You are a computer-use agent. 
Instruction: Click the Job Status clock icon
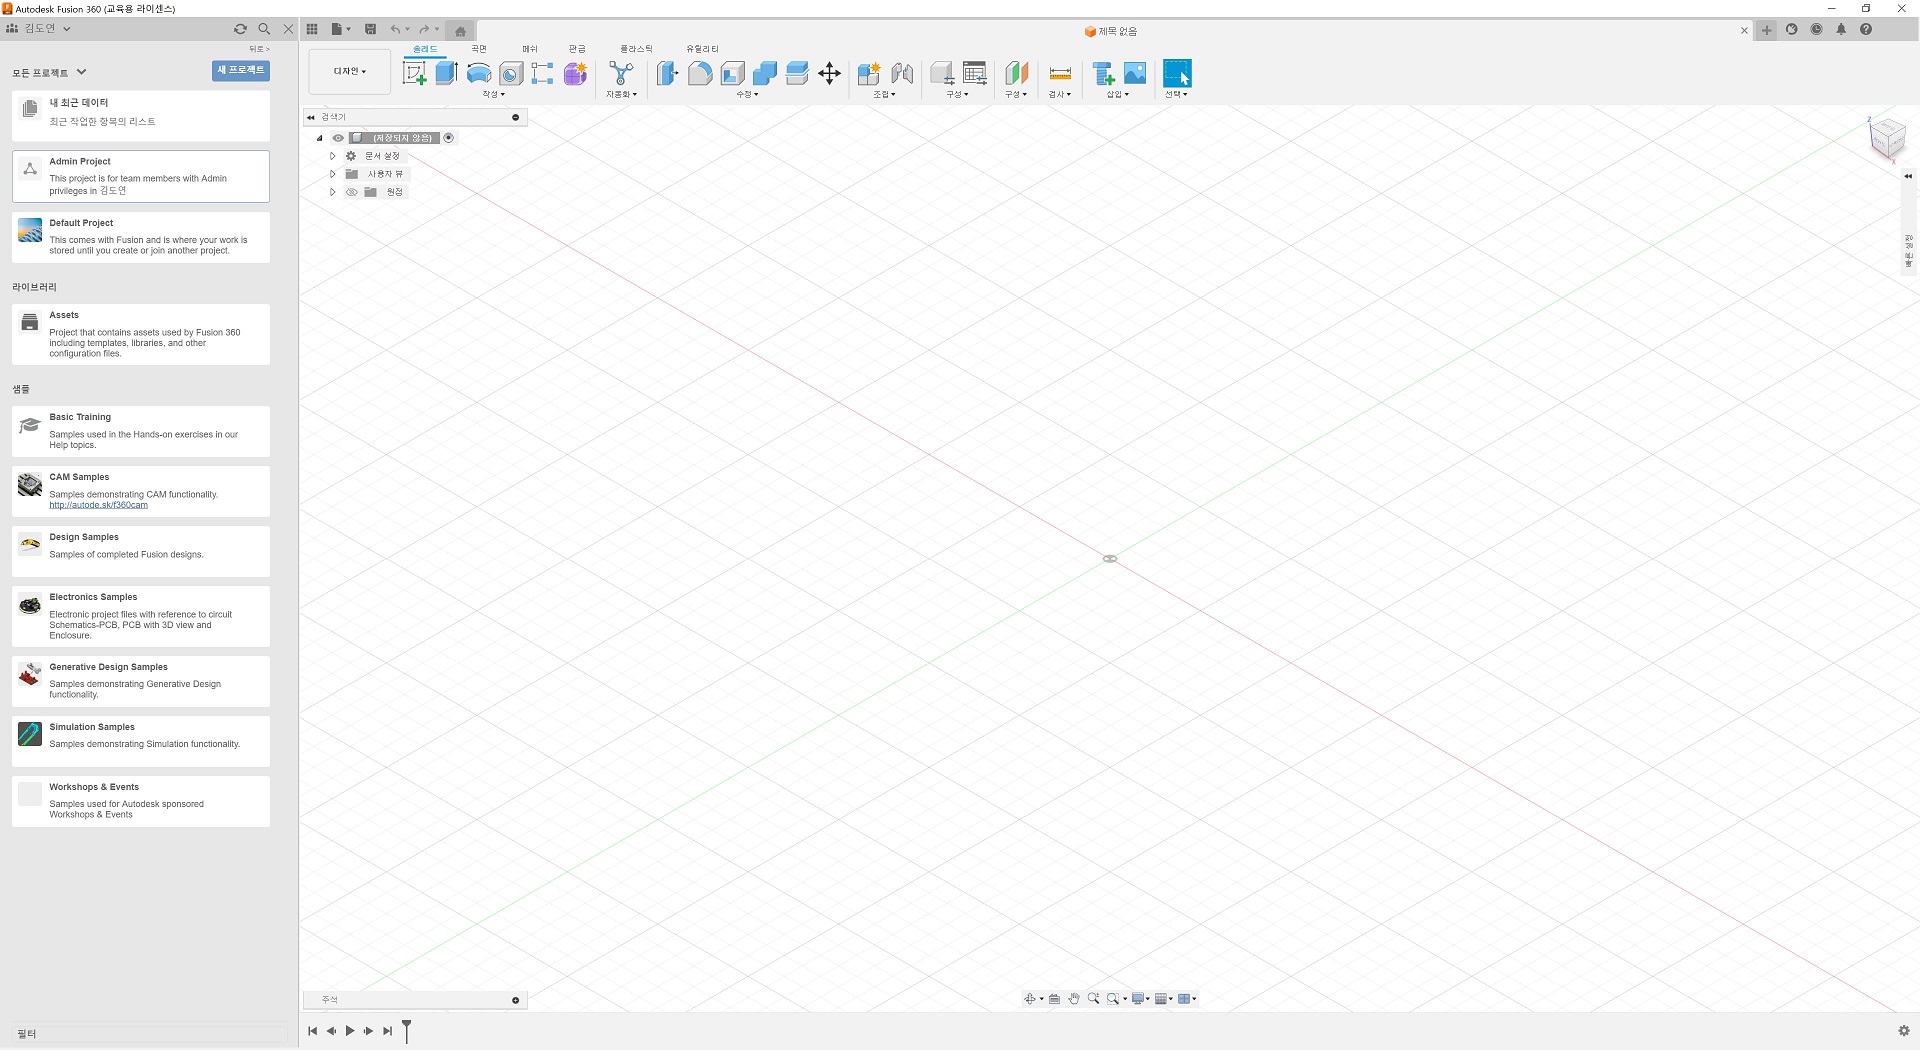pyautogui.click(x=1816, y=29)
